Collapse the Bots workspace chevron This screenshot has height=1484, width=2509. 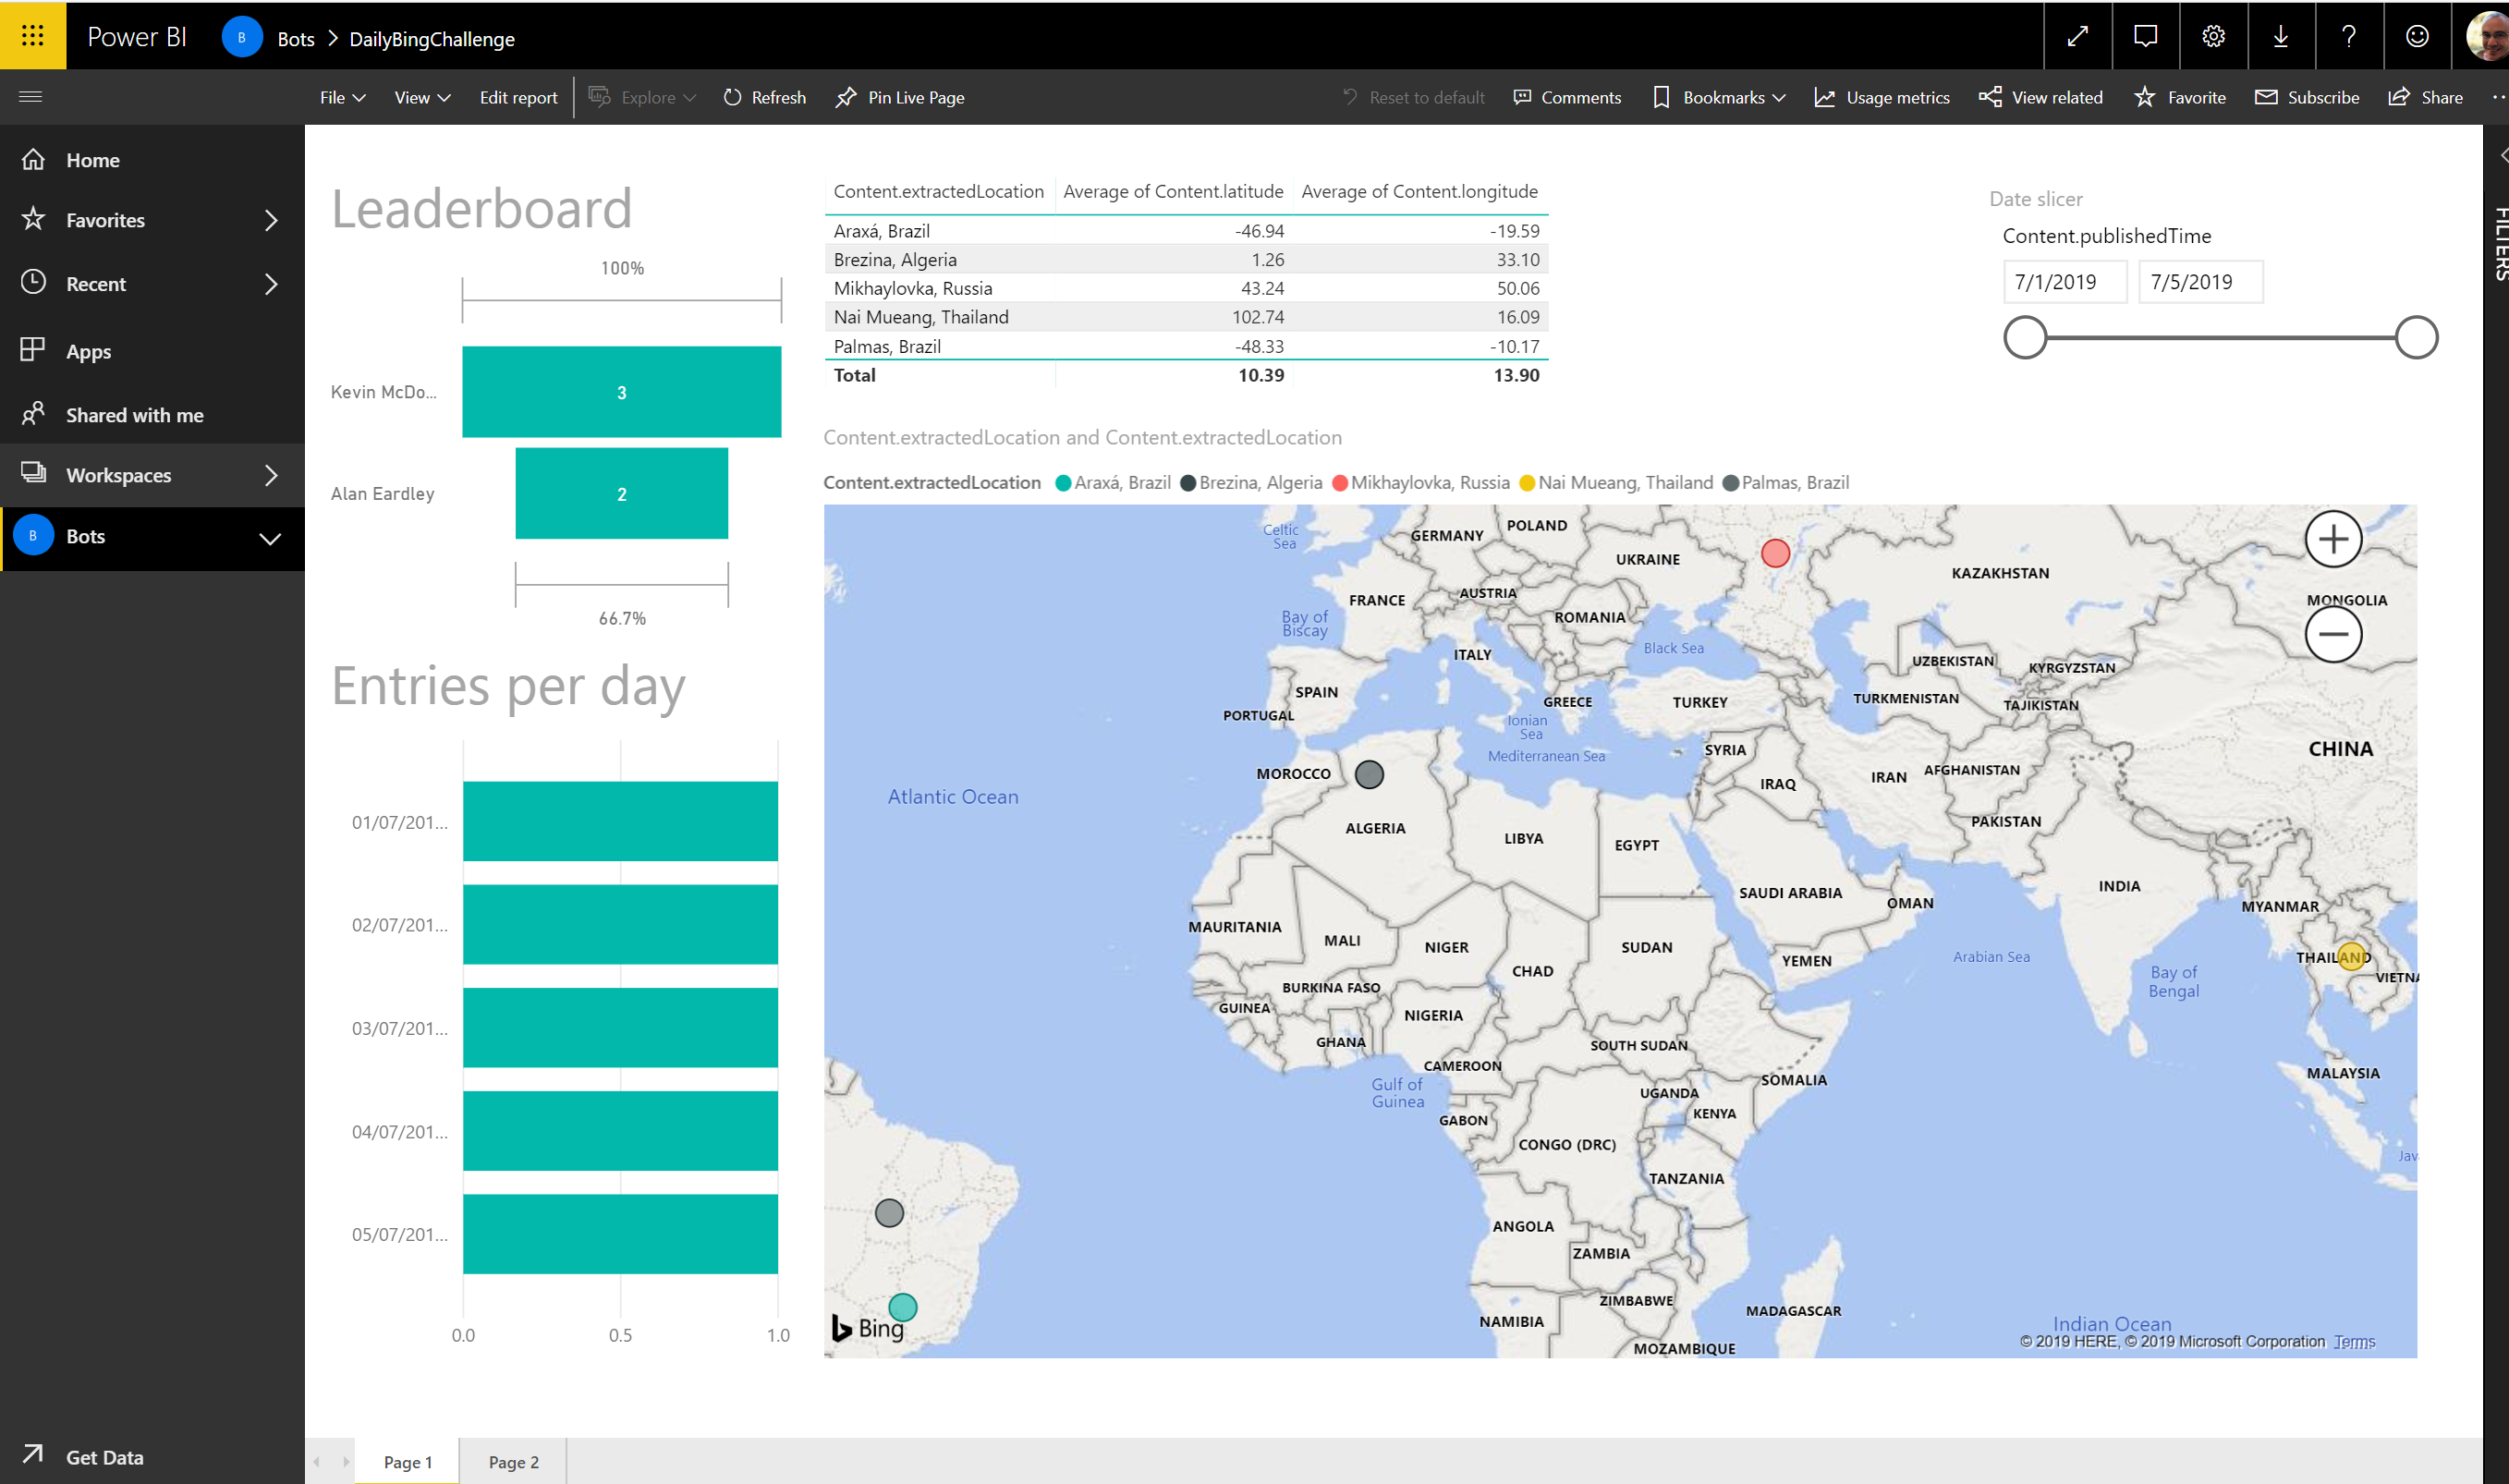[270, 538]
